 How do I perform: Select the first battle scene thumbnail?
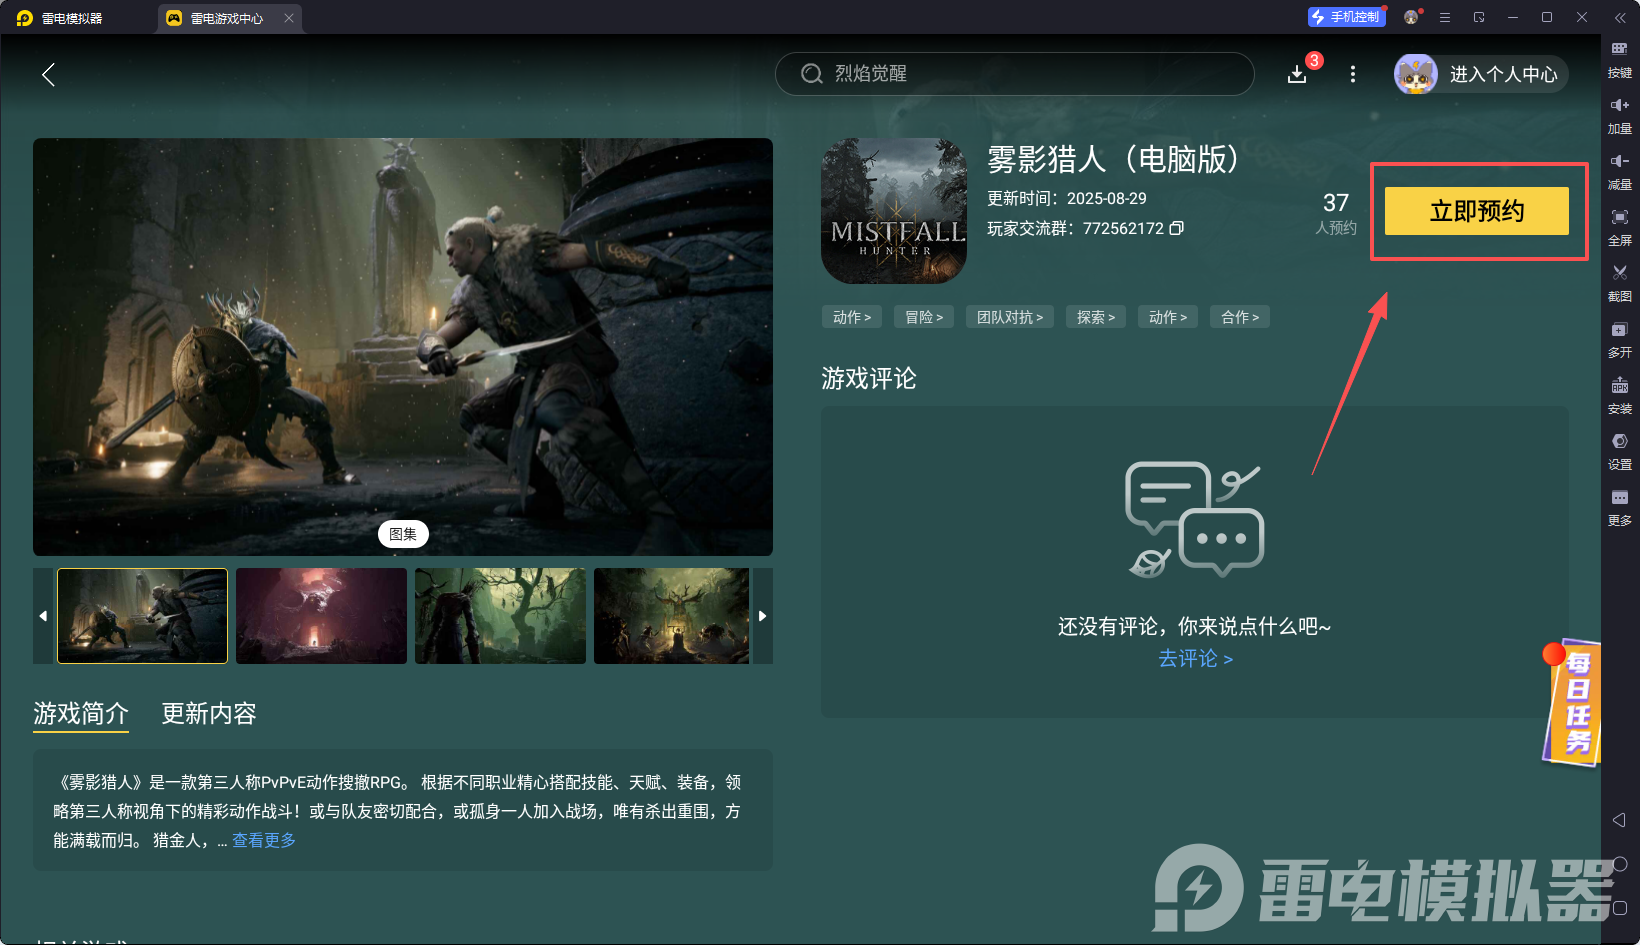[142, 616]
